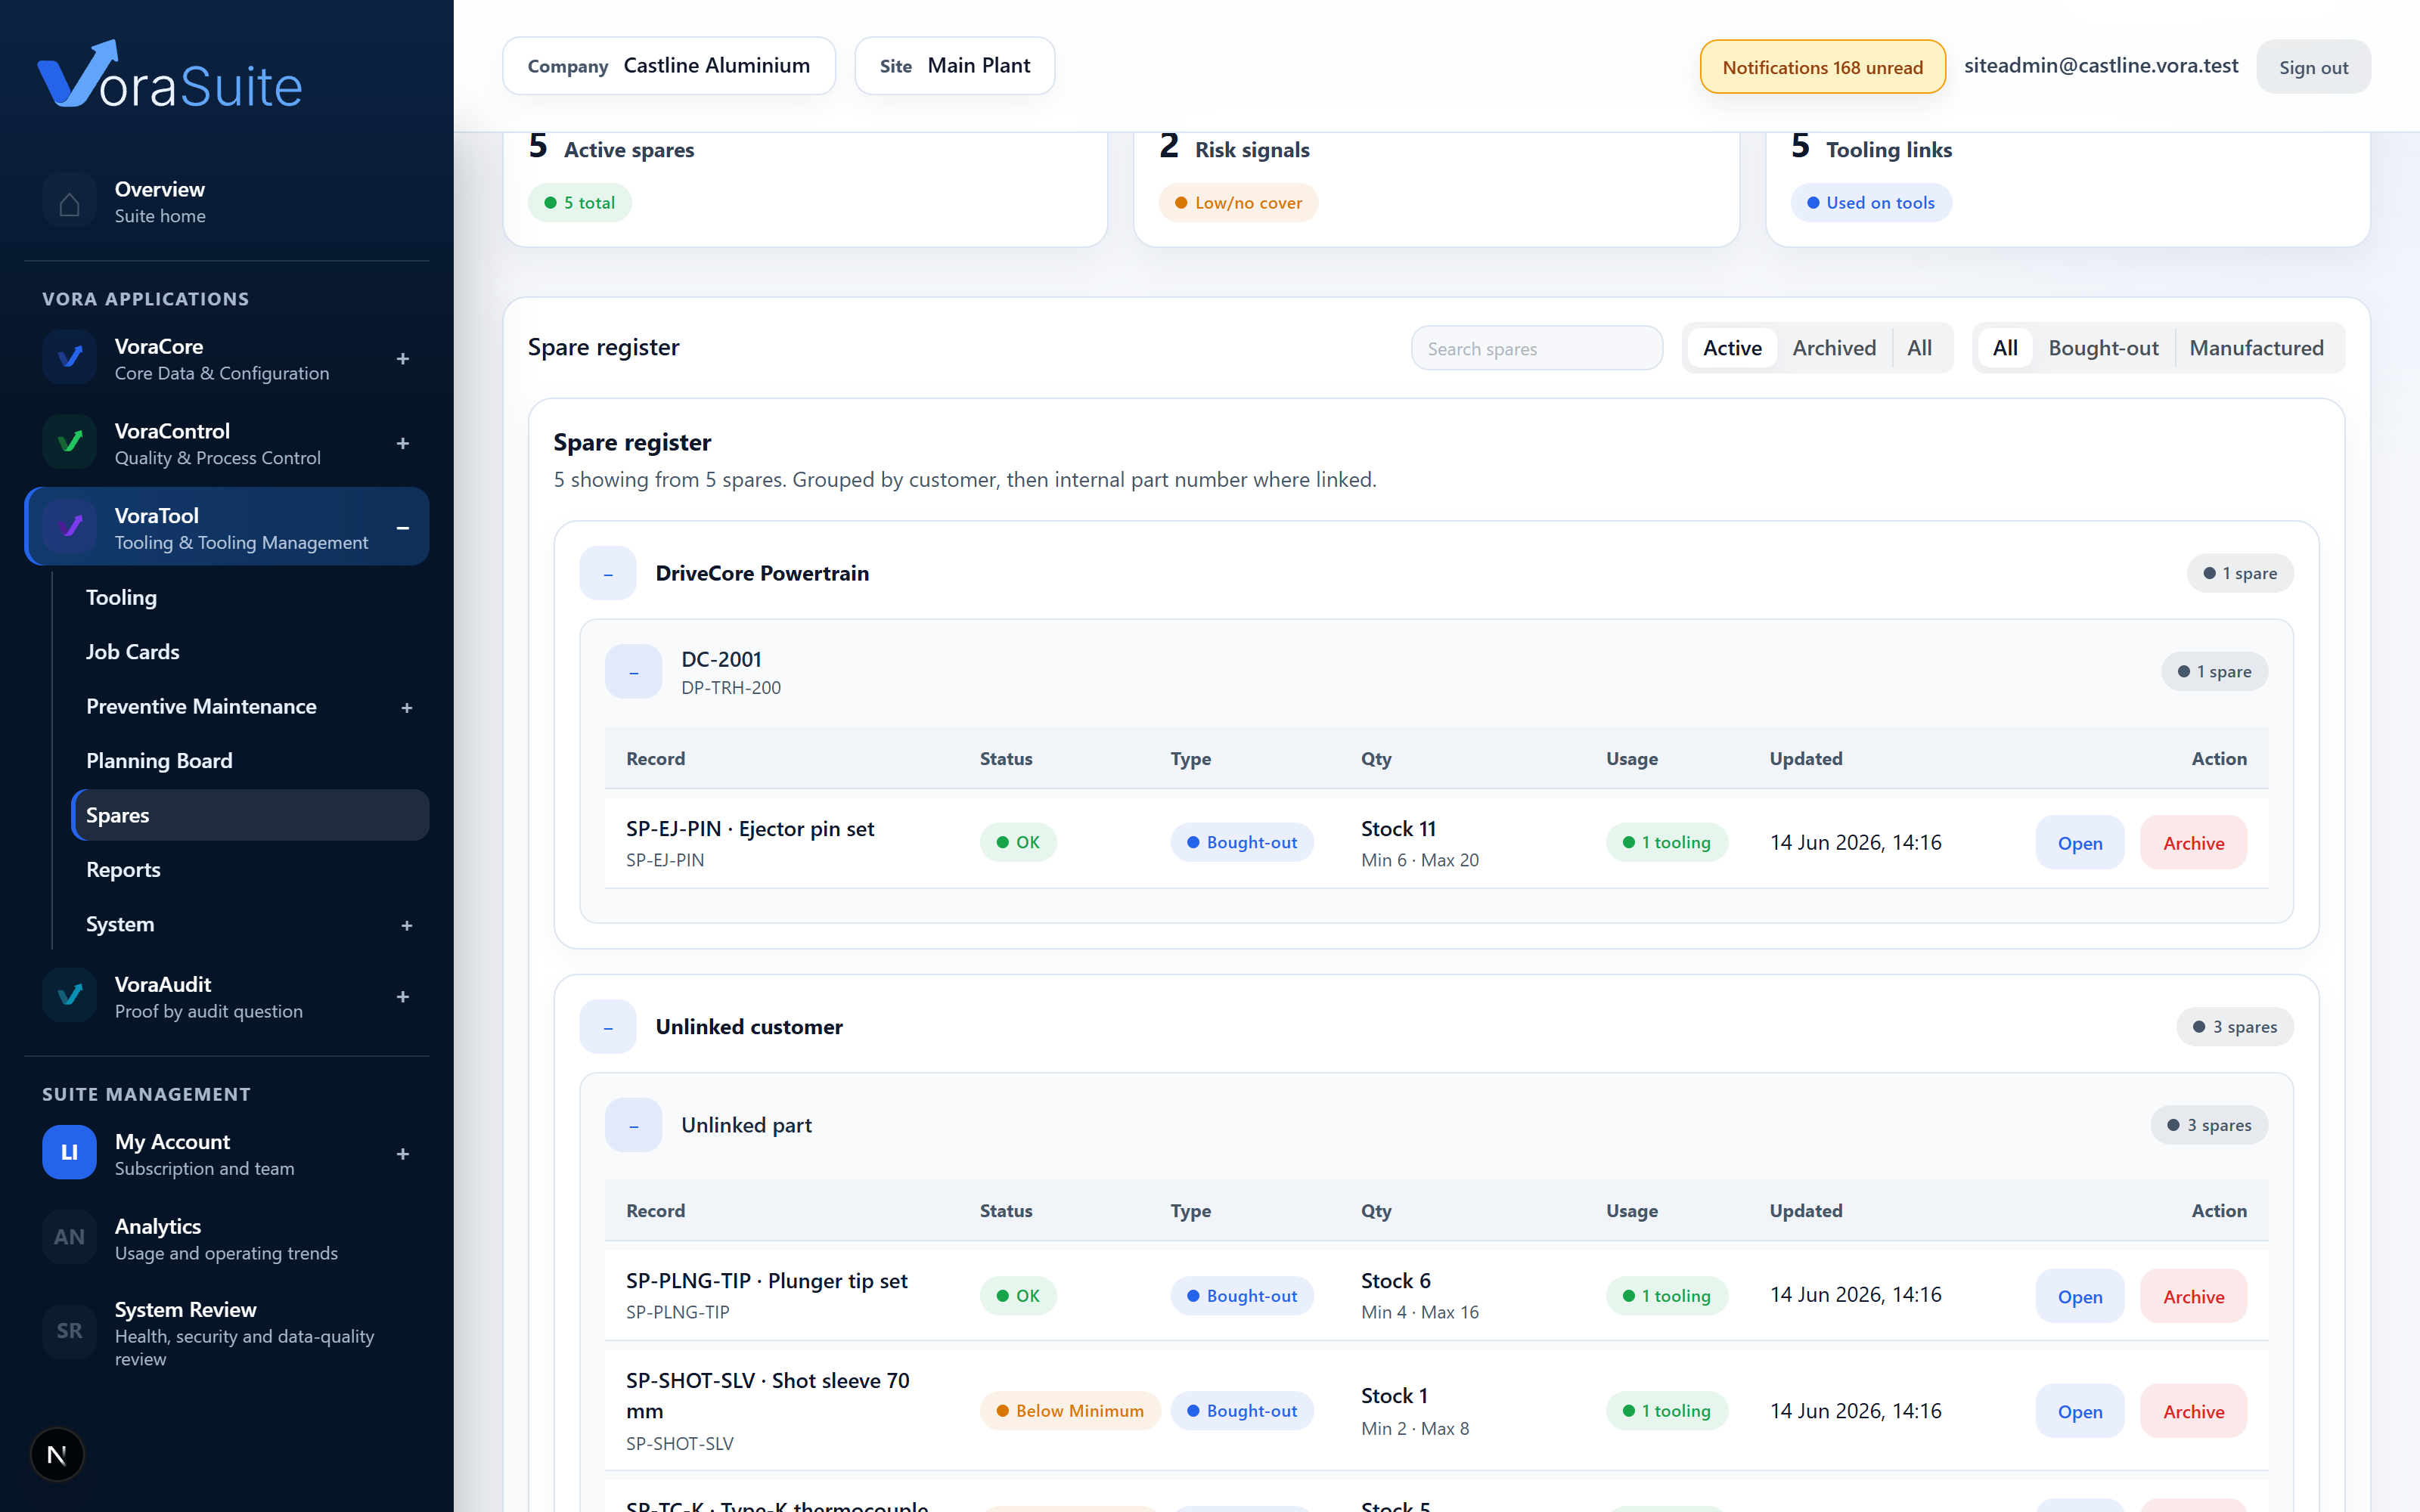This screenshot has height=1512, width=2420.
Task: Collapse the Unlinked part group
Action: pyautogui.click(x=633, y=1126)
